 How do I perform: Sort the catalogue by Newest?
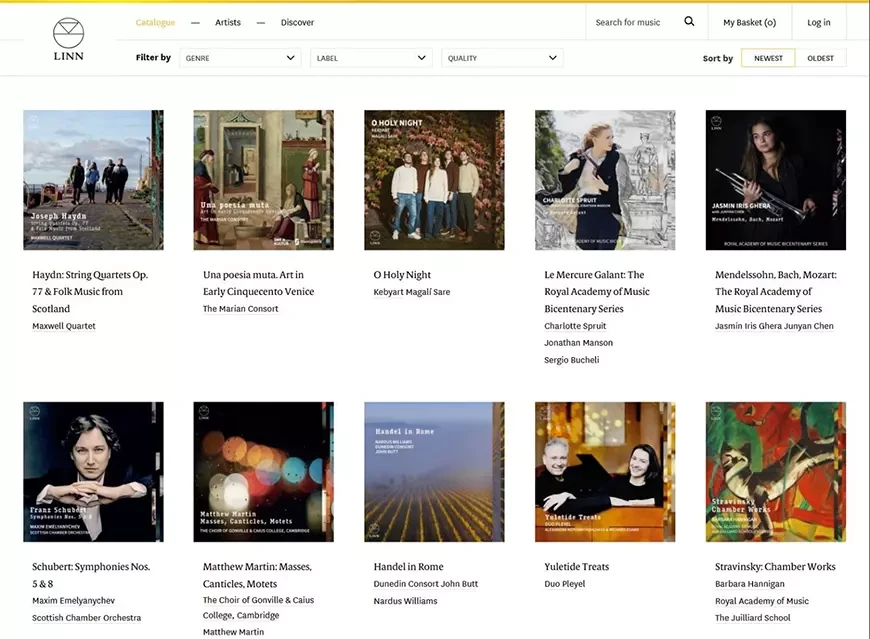[768, 58]
